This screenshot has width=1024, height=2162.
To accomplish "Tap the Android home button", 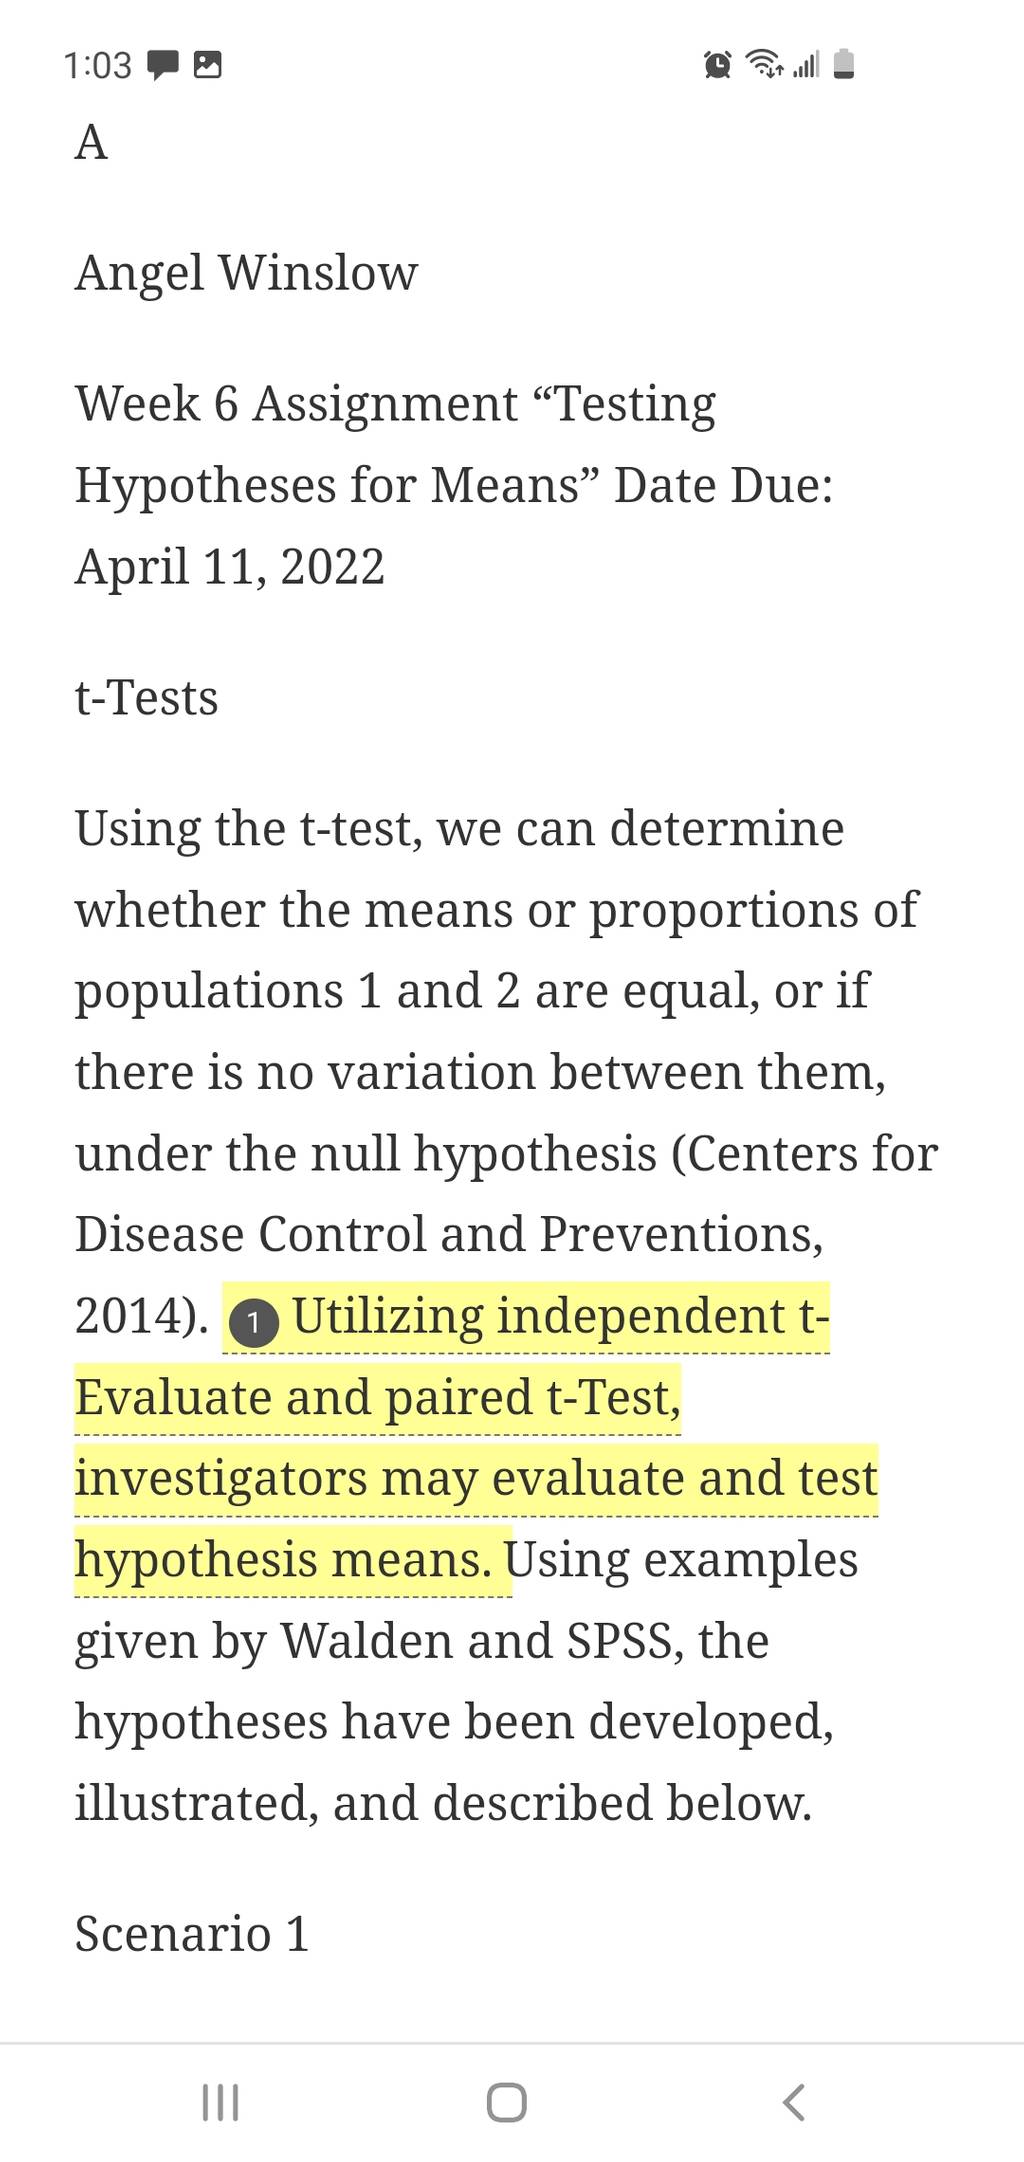I will point(507,2102).
